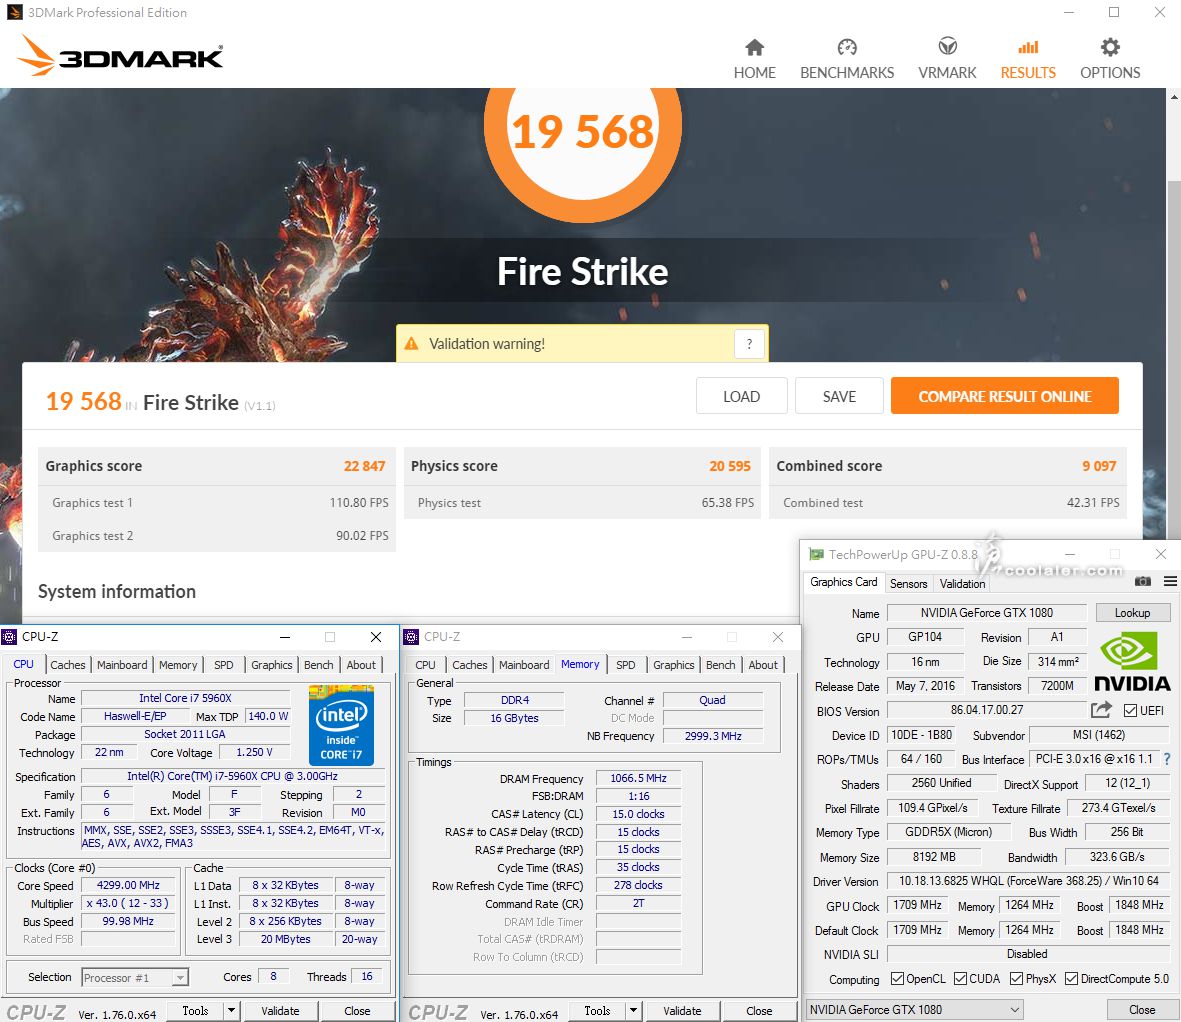Viewport: 1181px width, 1022px height.
Task: Click the validation warning triangle icon
Action: point(411,343)
